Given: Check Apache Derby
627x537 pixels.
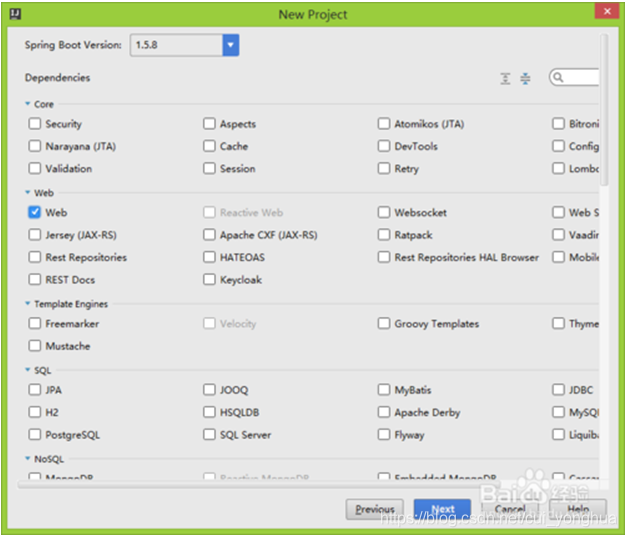Looking at the screenshot, I should (384, 412).
